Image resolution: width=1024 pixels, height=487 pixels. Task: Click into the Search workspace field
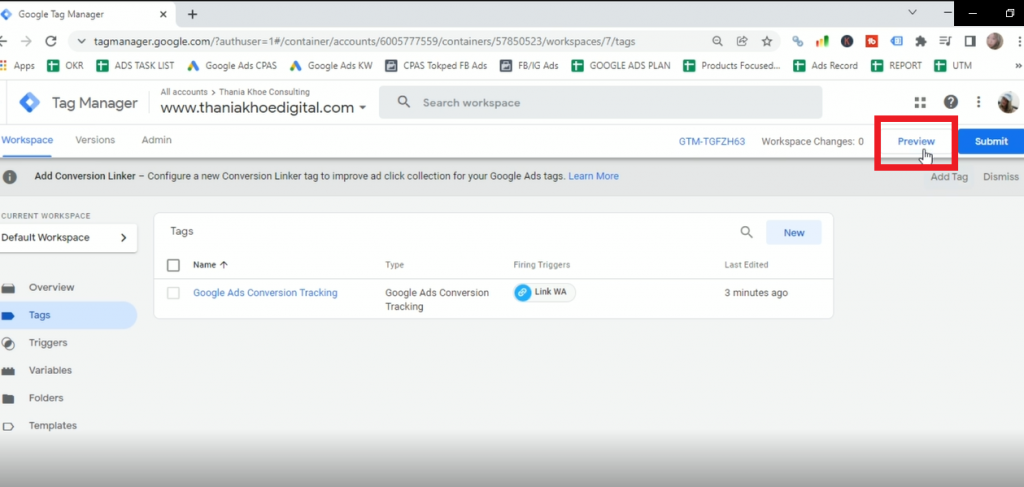coord(600,102)
